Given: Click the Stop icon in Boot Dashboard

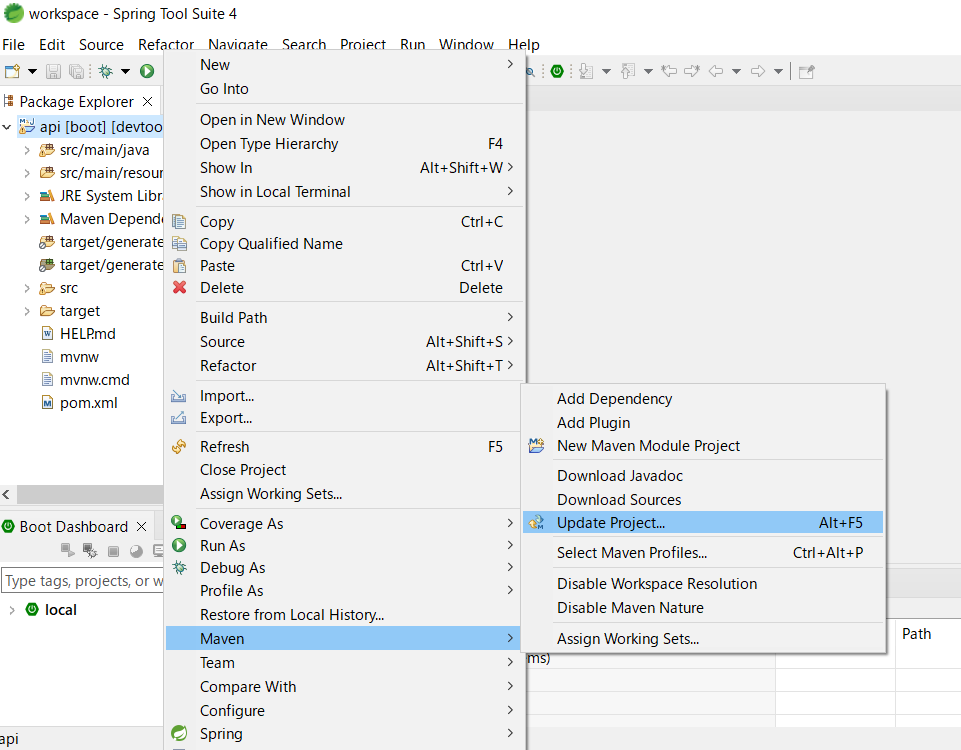Looking at the screenshot, I should pyautogui.click(x=113, y=551).
